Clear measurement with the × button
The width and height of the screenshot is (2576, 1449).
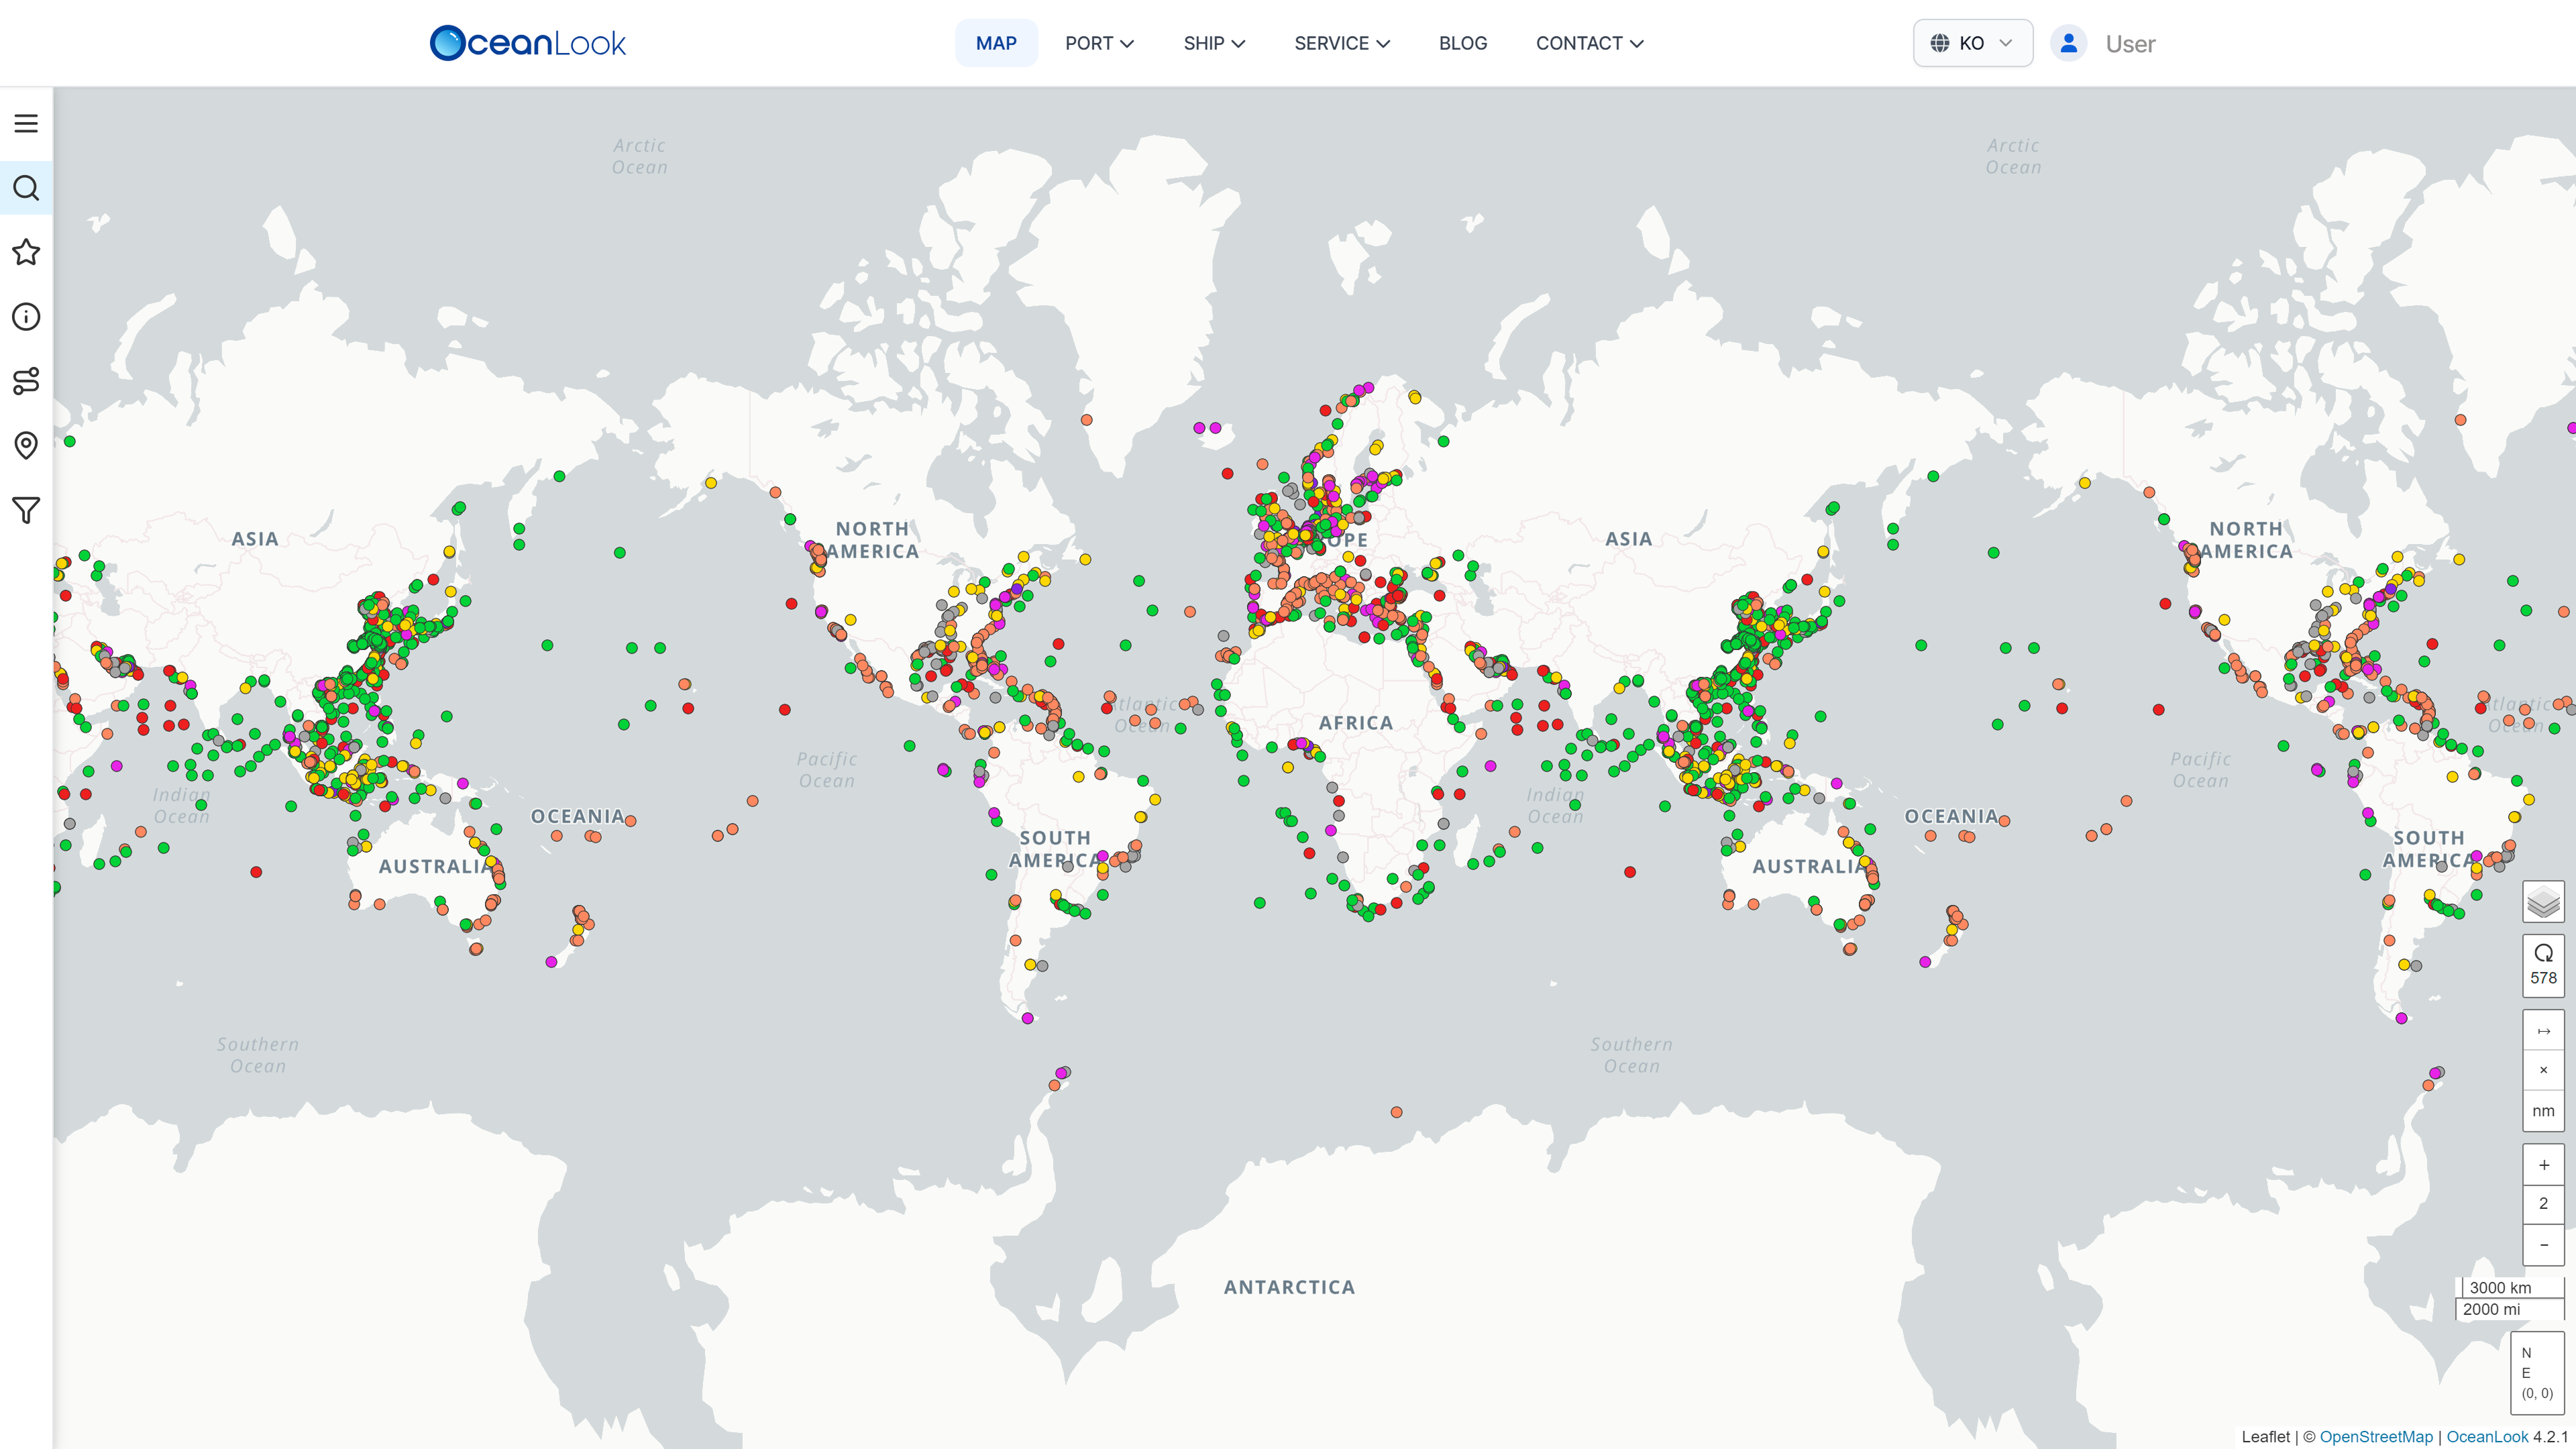[x=2543, y=1070]
